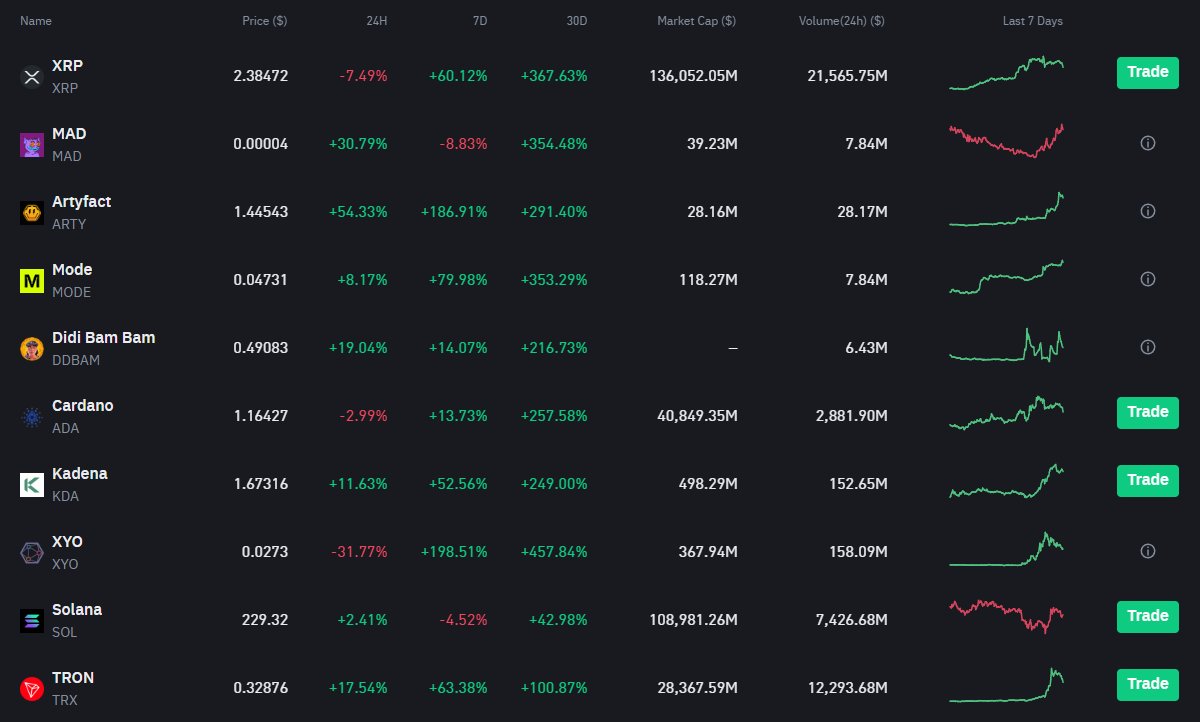The width and height of the screenshot is (1200, 722).
Task: Open the TRON coin name link
Action: coord(73,677)
